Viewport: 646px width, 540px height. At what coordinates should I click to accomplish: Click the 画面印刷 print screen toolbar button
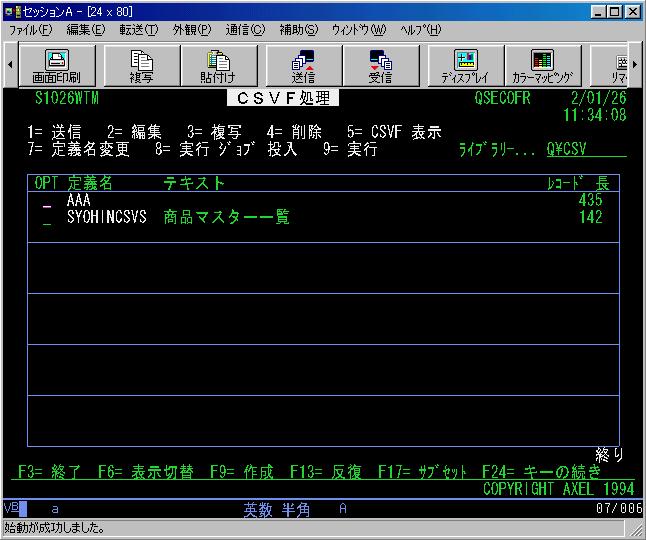pos(57,66)
